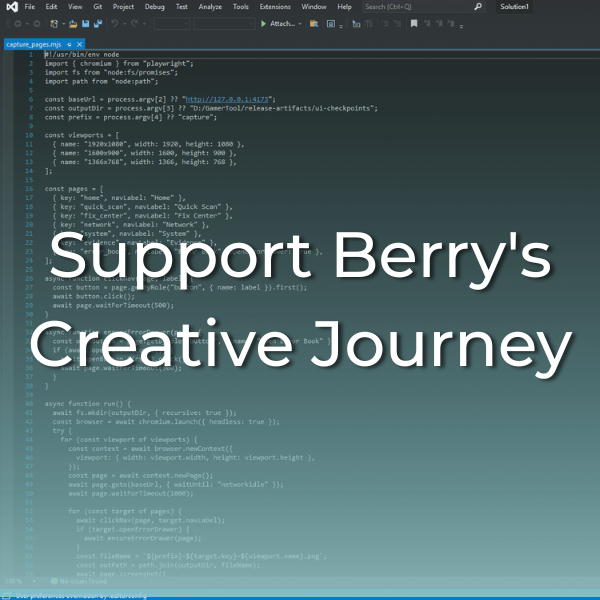
Task: Open the solution configurations combo box
Action: pyautogui.click(x=172, y=24)
